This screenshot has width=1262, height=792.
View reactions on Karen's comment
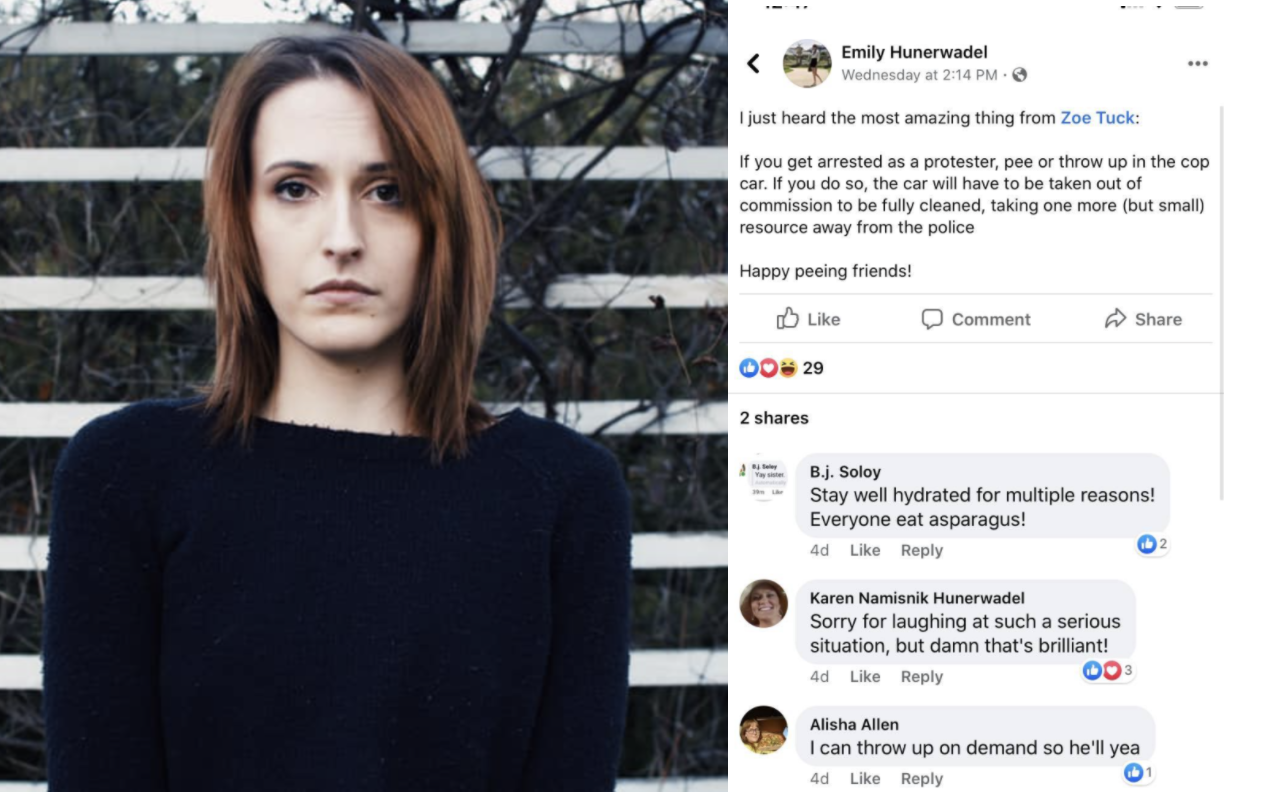tap(1107, 670)
